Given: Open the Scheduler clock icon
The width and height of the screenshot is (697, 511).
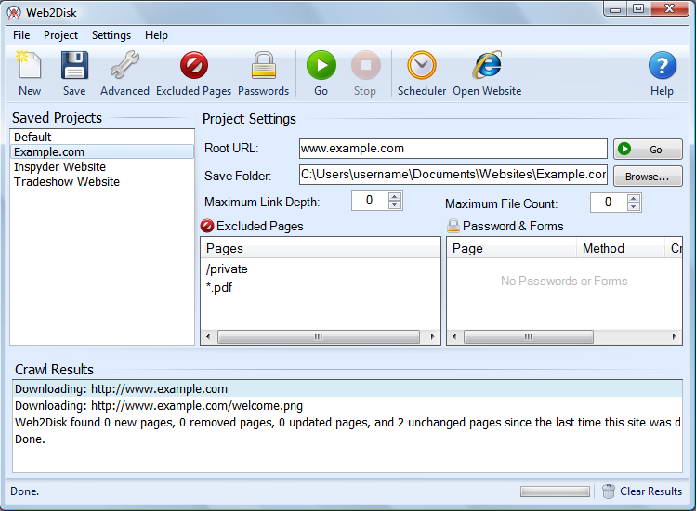Looking at the screenshot, I should [421, 73].
